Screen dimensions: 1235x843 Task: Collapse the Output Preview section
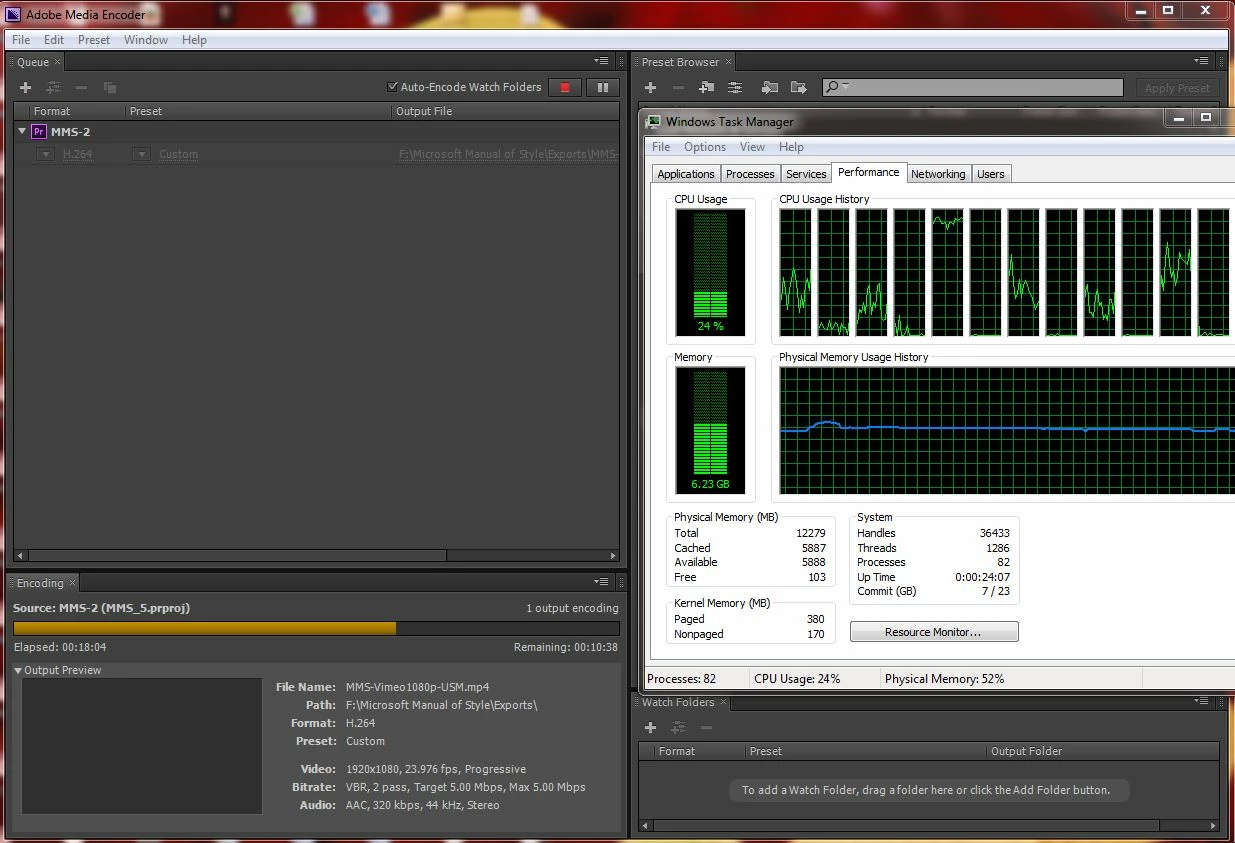[x=18, y=670]
